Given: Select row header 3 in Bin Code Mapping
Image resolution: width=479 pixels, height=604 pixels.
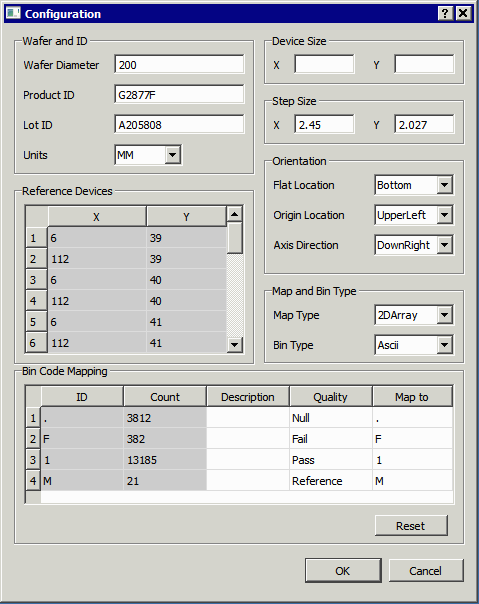Looking at the screenshot, I should point(33,460).
